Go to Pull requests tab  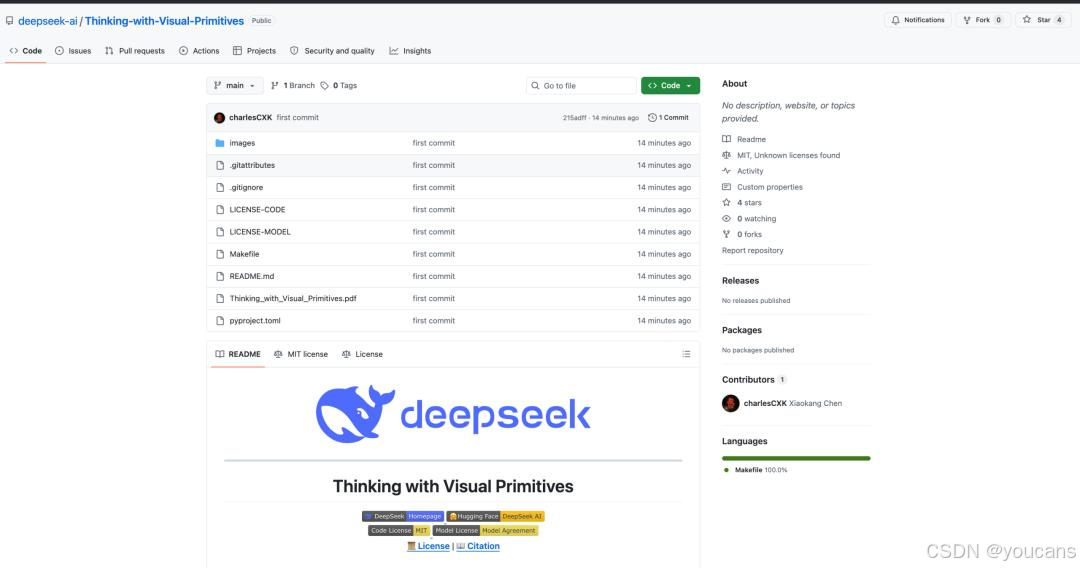click(x=135, y=51)
